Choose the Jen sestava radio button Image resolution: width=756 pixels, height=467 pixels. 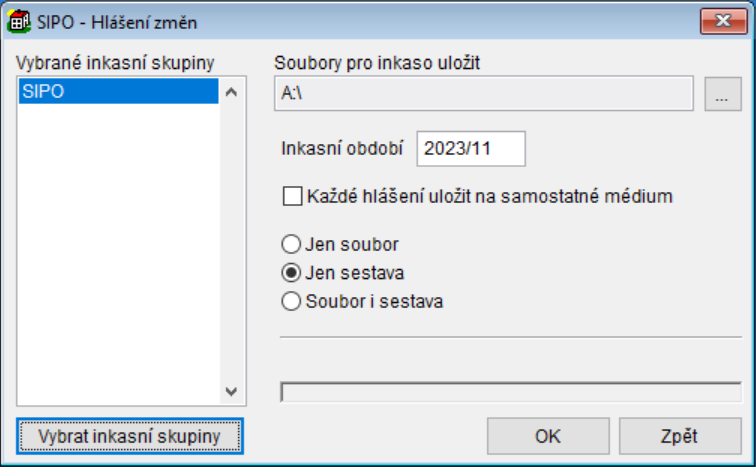[292, 272]
